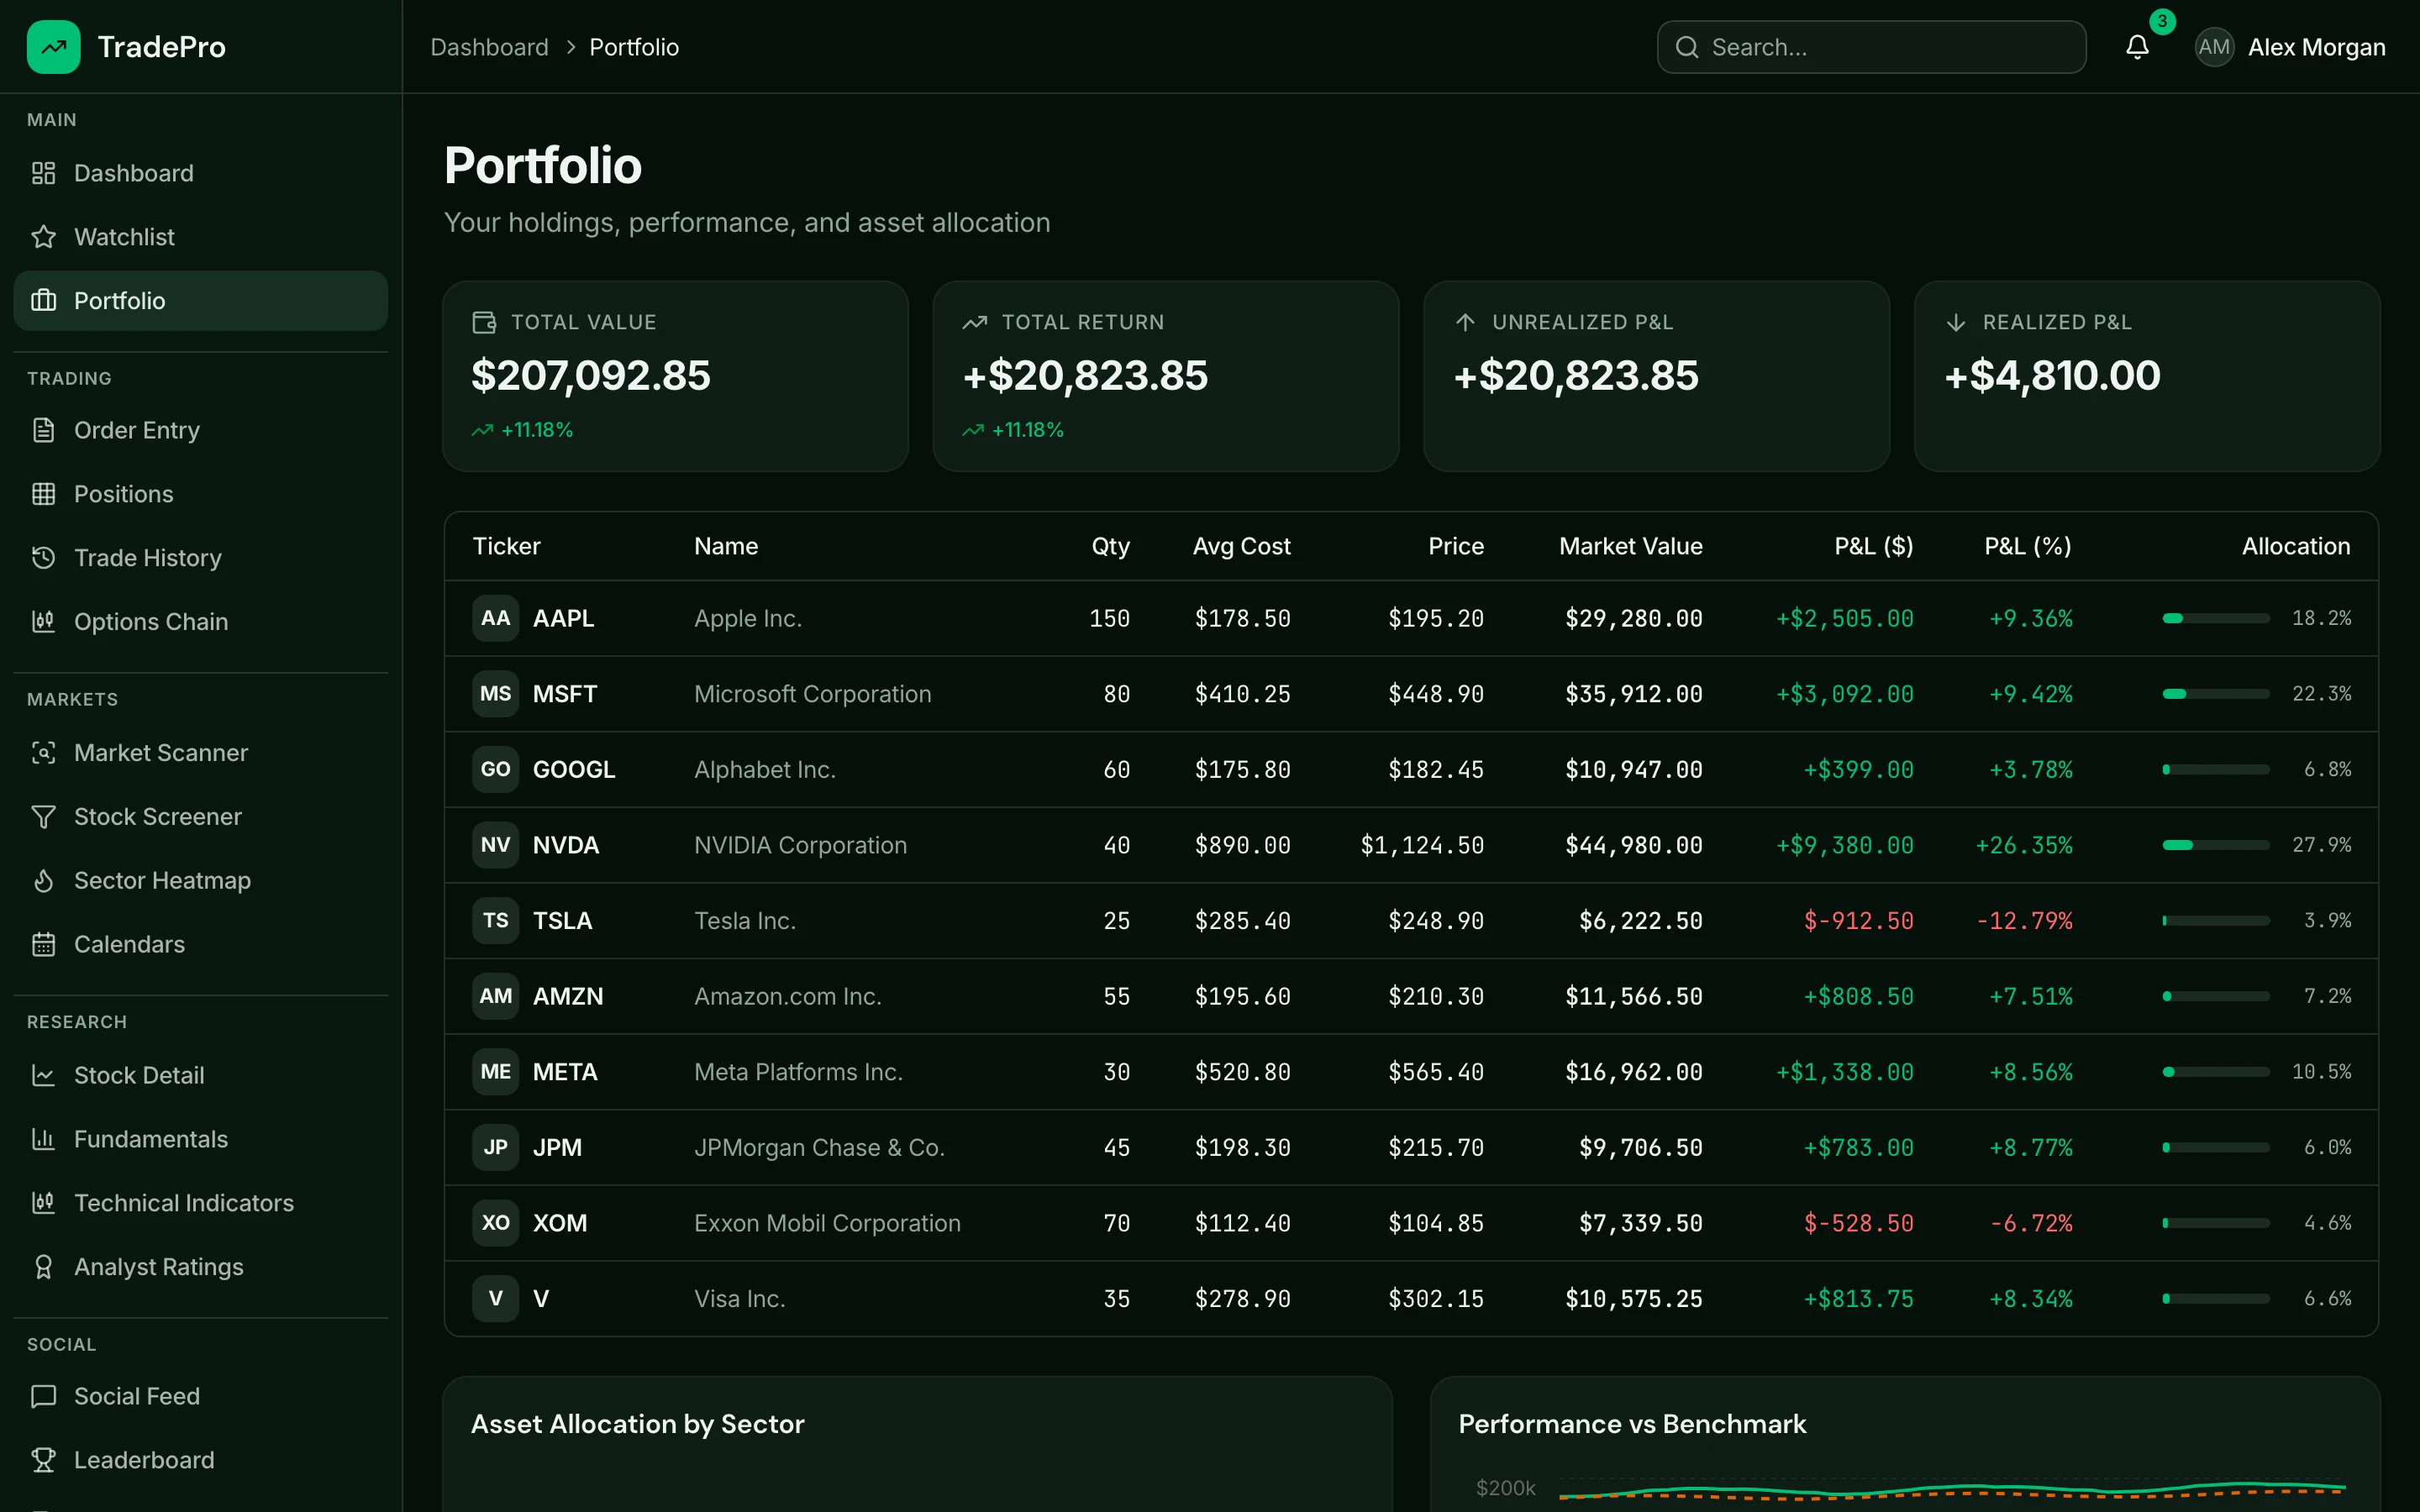Click the AM user avatar

[x=2214, y=47]
